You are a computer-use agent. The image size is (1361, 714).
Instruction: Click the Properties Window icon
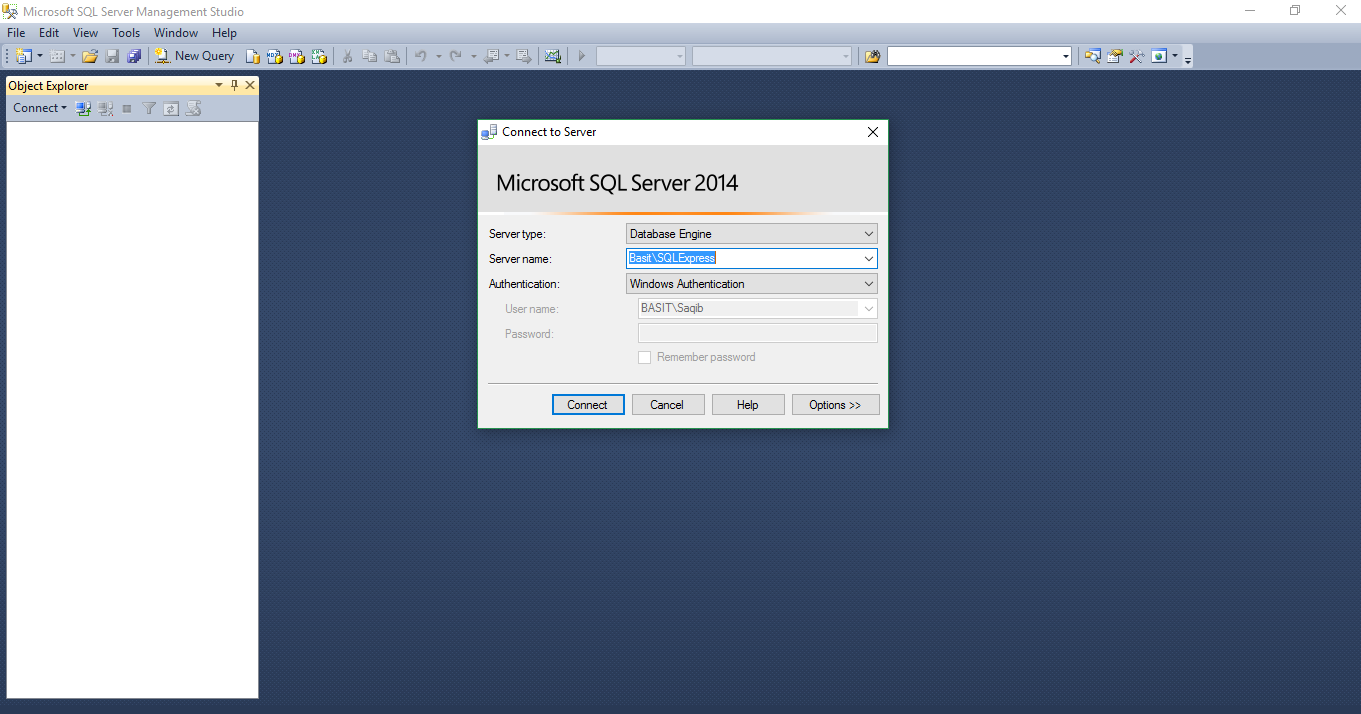click(1114, 56)
